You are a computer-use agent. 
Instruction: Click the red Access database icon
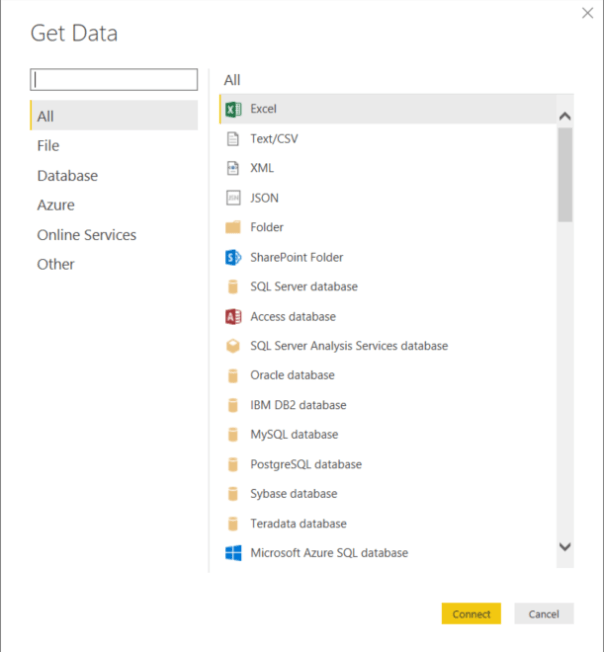coord(233,317)
